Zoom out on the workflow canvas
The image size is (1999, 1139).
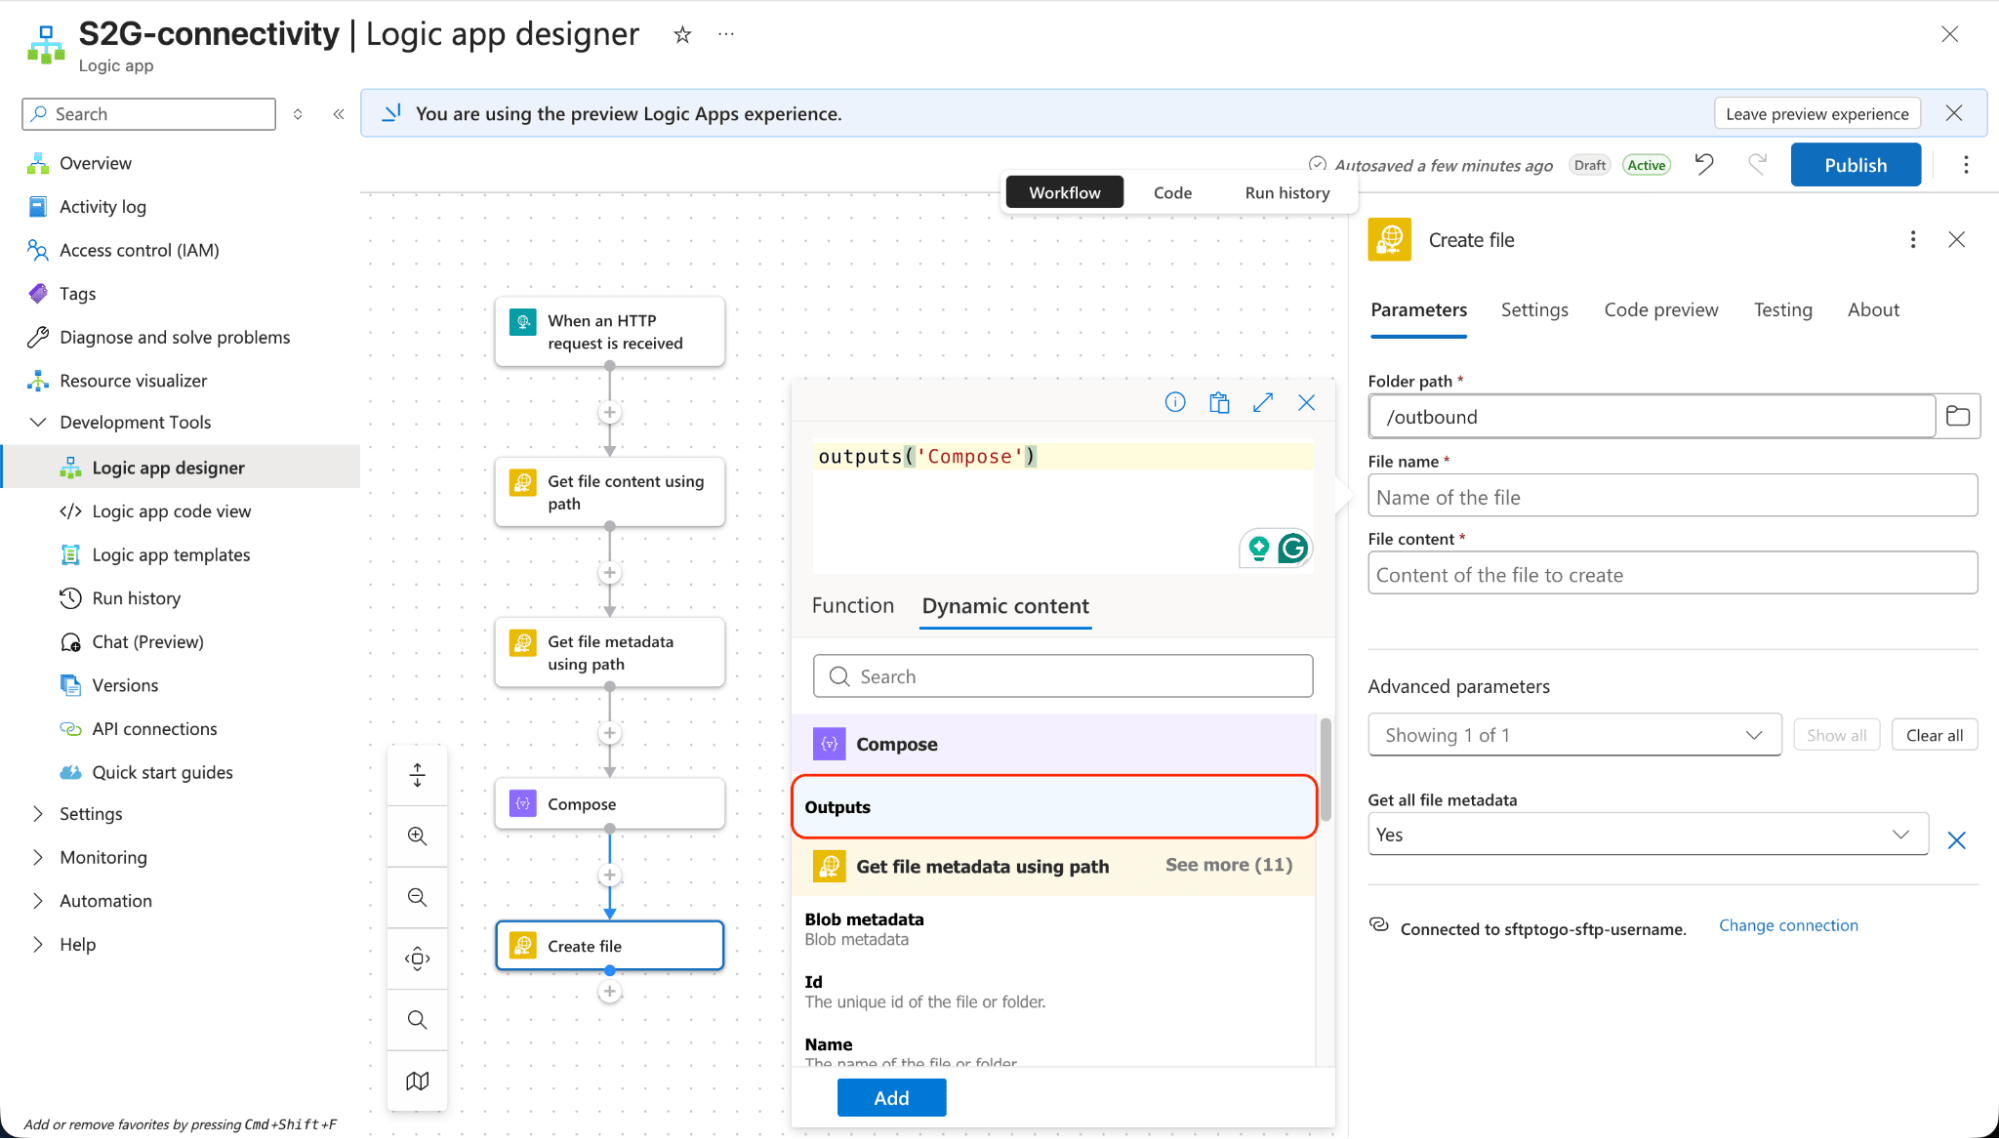coord(417,897)
